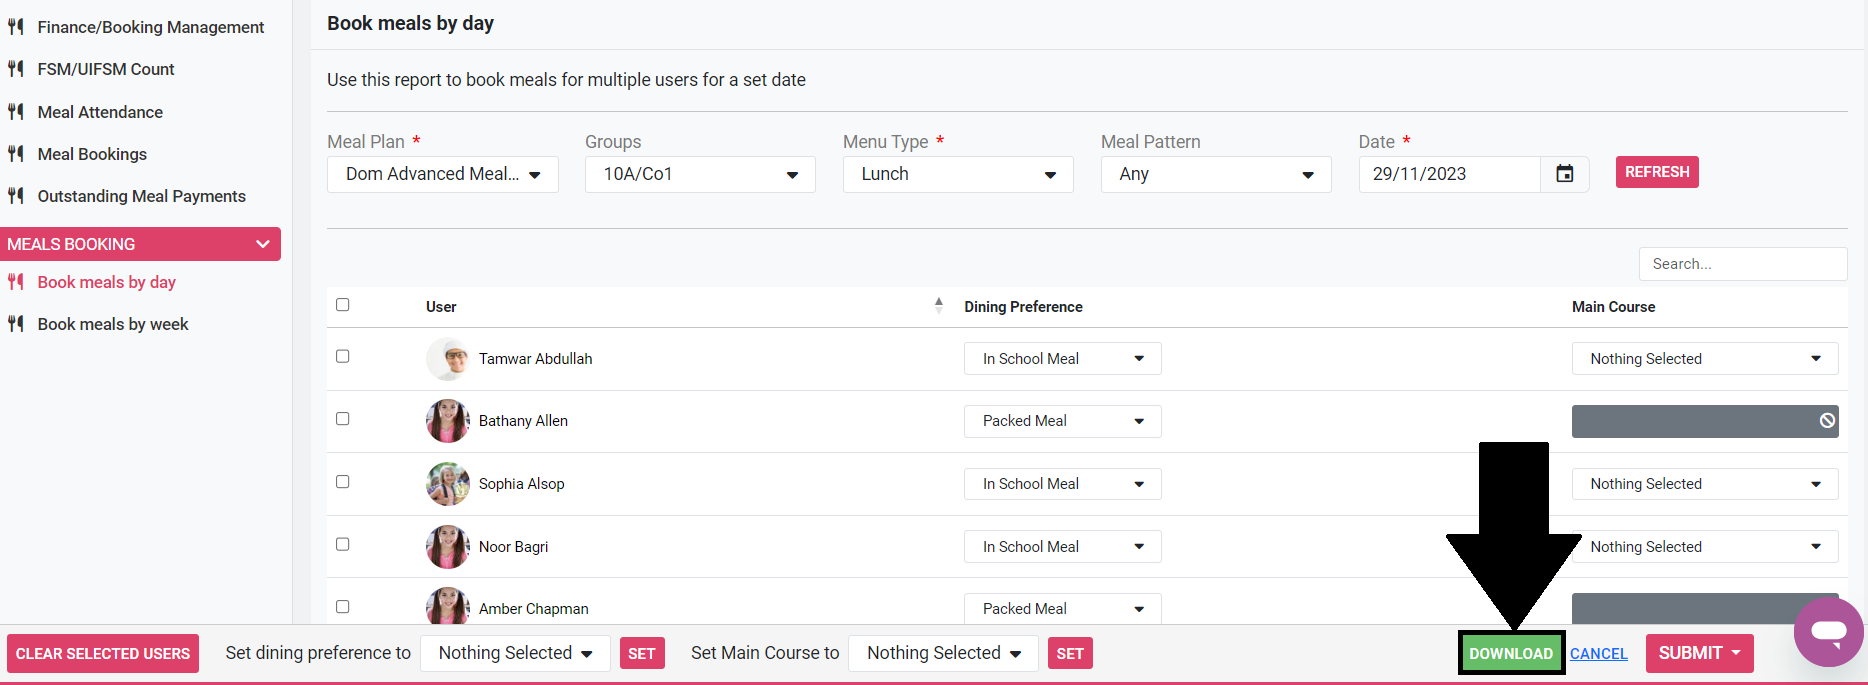The image size is (1868, 685).
Task: Expand the Groups dropdown showing 10A/Co1
Action: 700,174
